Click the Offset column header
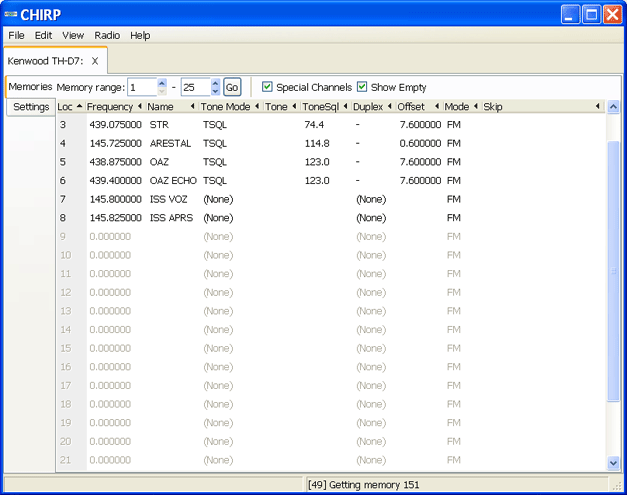 (419, 107)
